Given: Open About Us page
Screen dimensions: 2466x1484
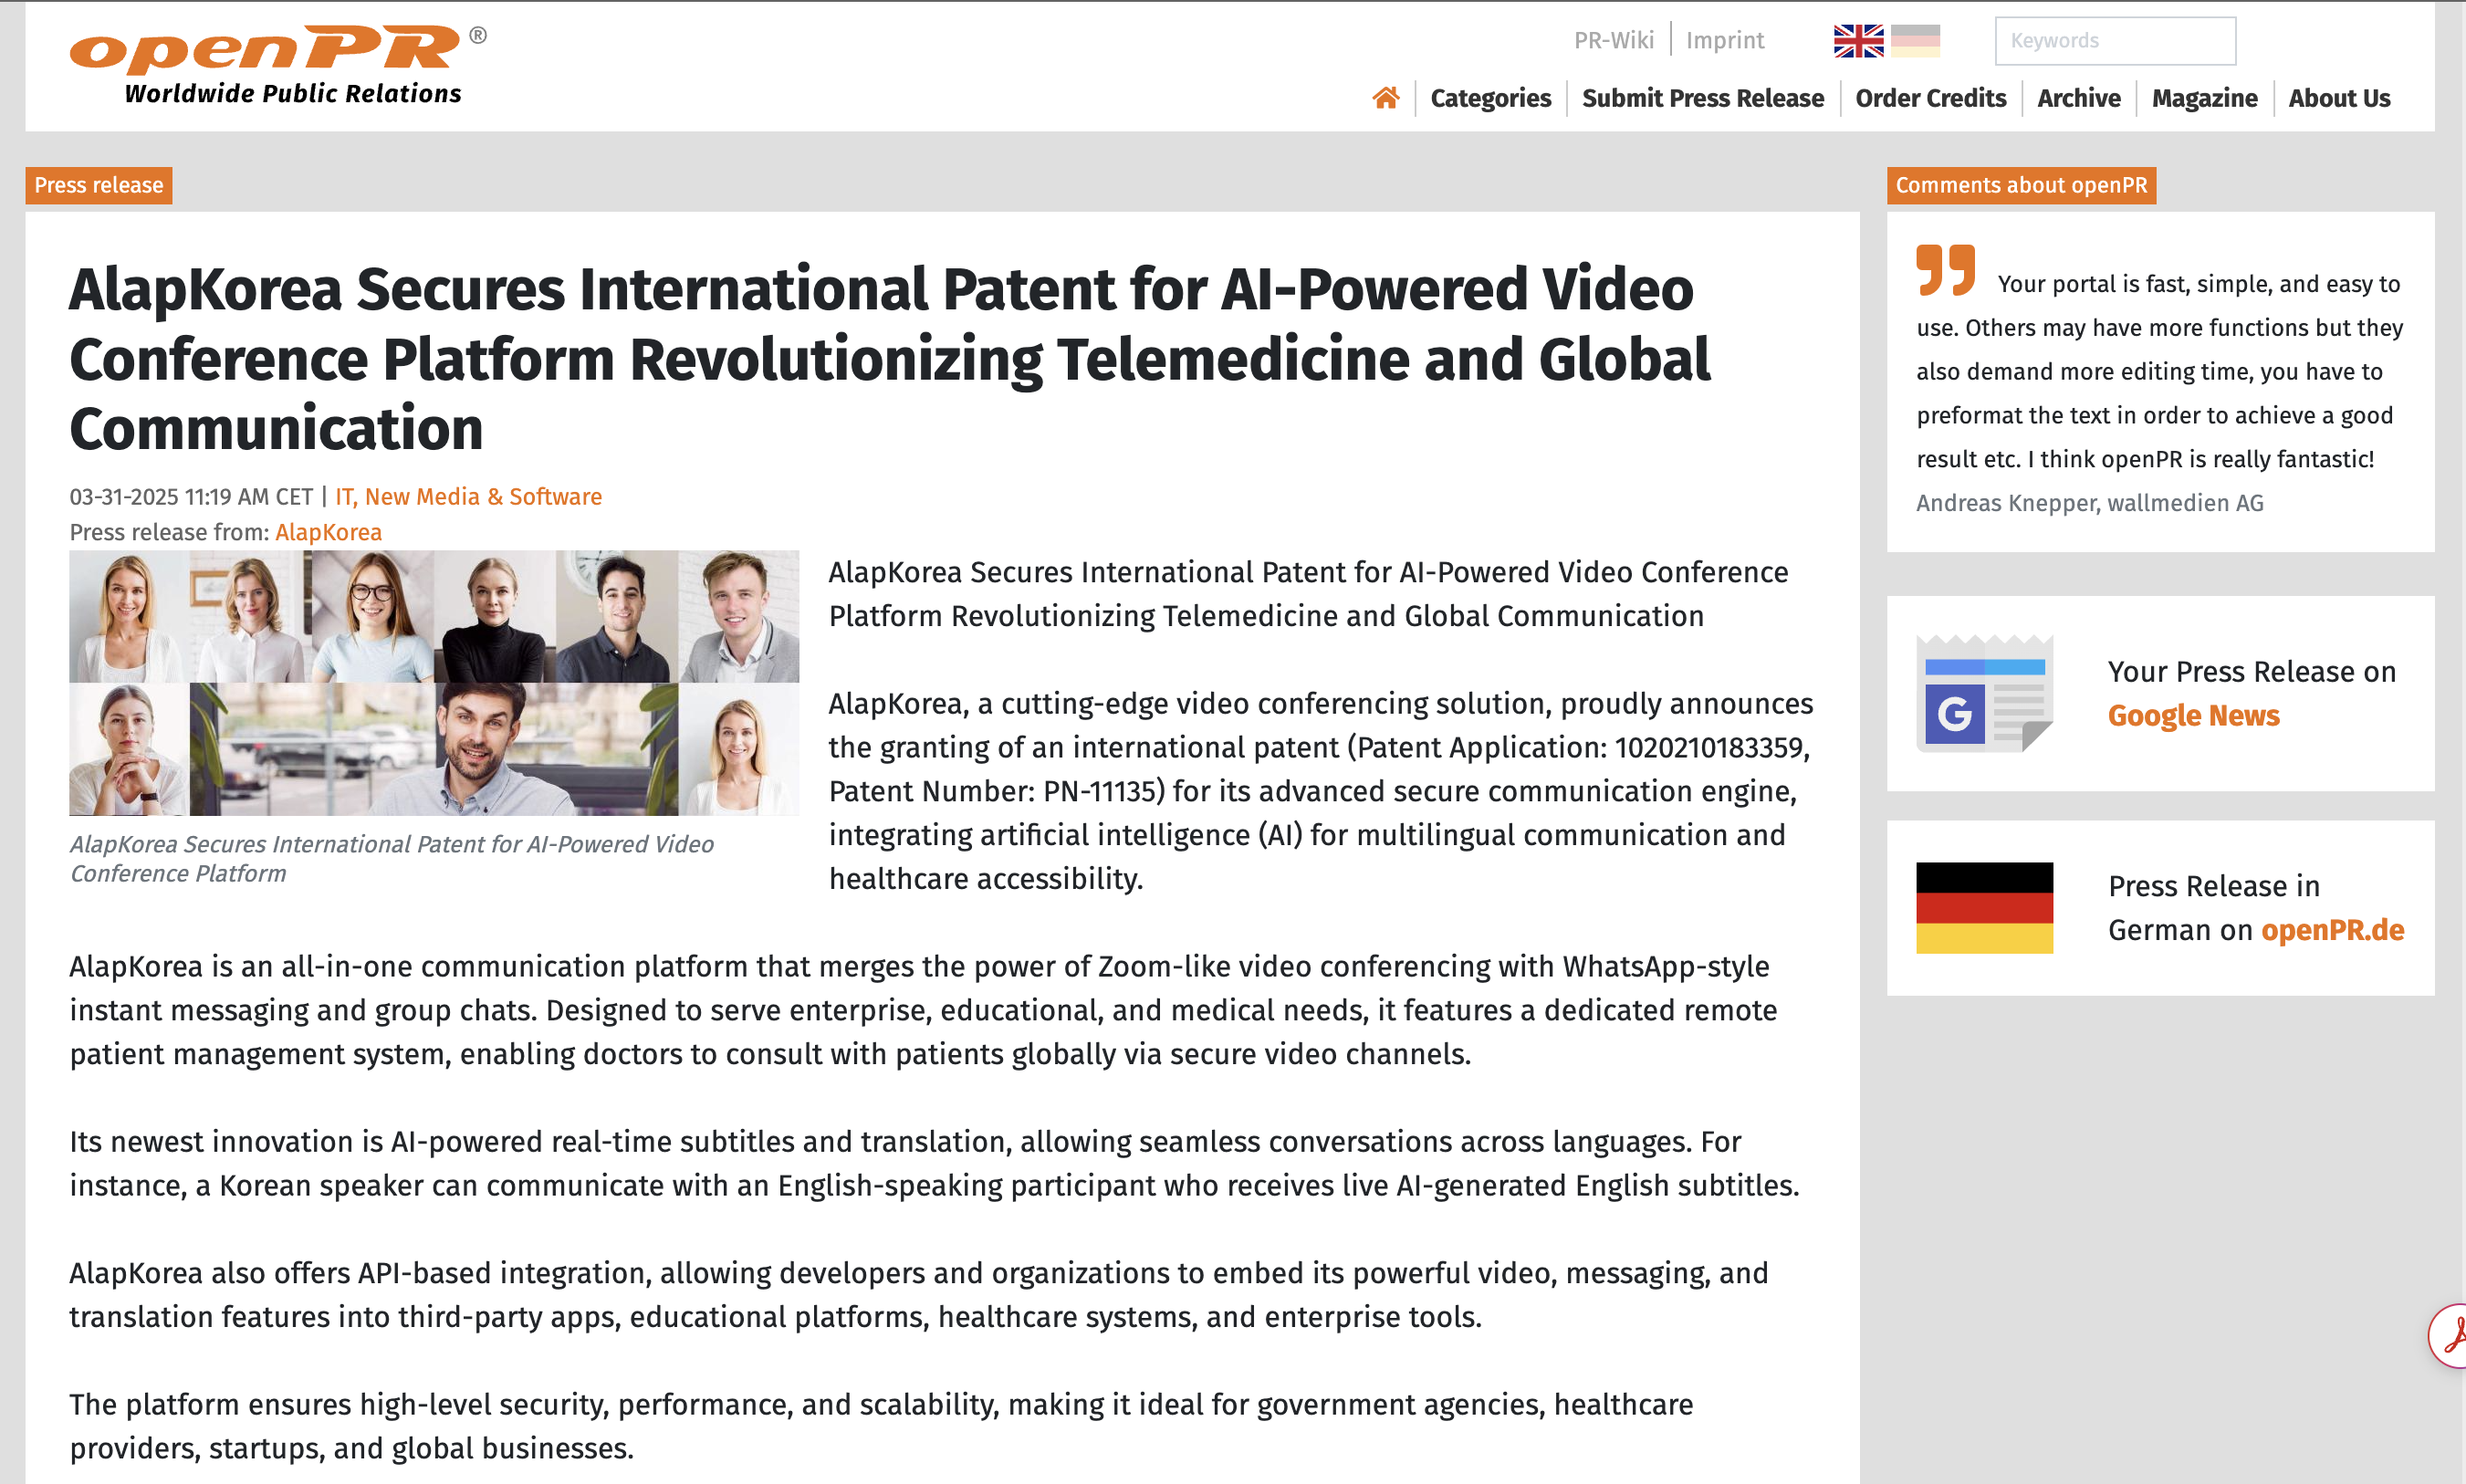Looking at the screenshot, I should tap(2339, 98).
